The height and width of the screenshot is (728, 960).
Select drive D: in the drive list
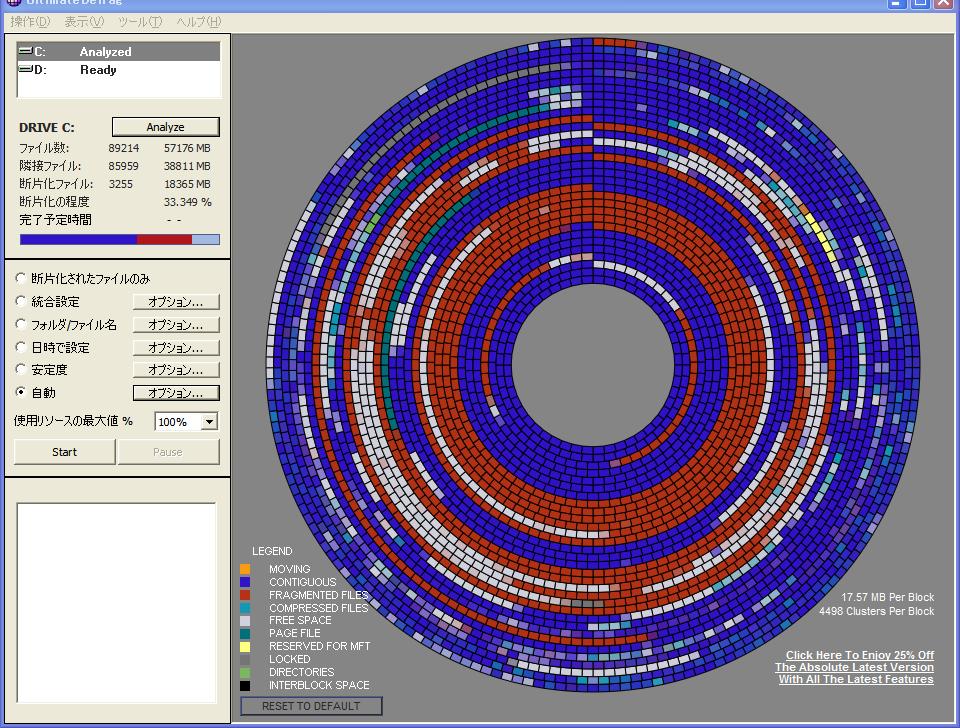(x=118, y=70)
